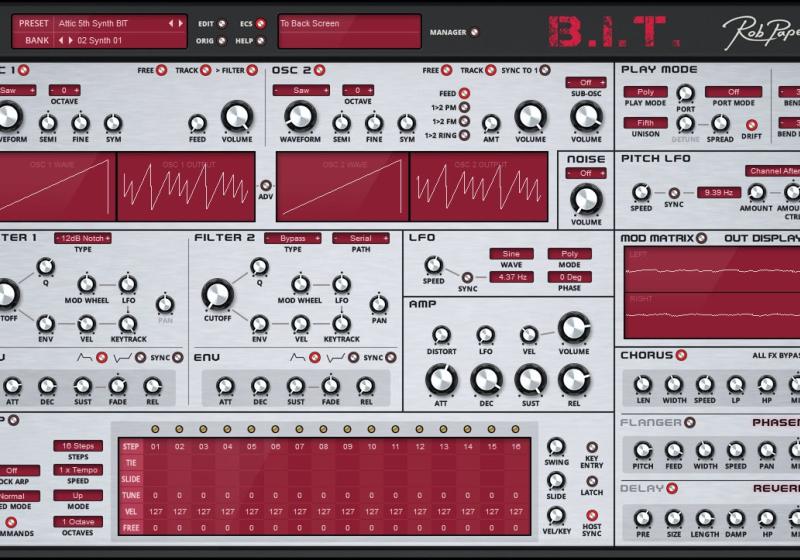
Task: Enable the 1>2 PM modulation option
Action: 464,107
